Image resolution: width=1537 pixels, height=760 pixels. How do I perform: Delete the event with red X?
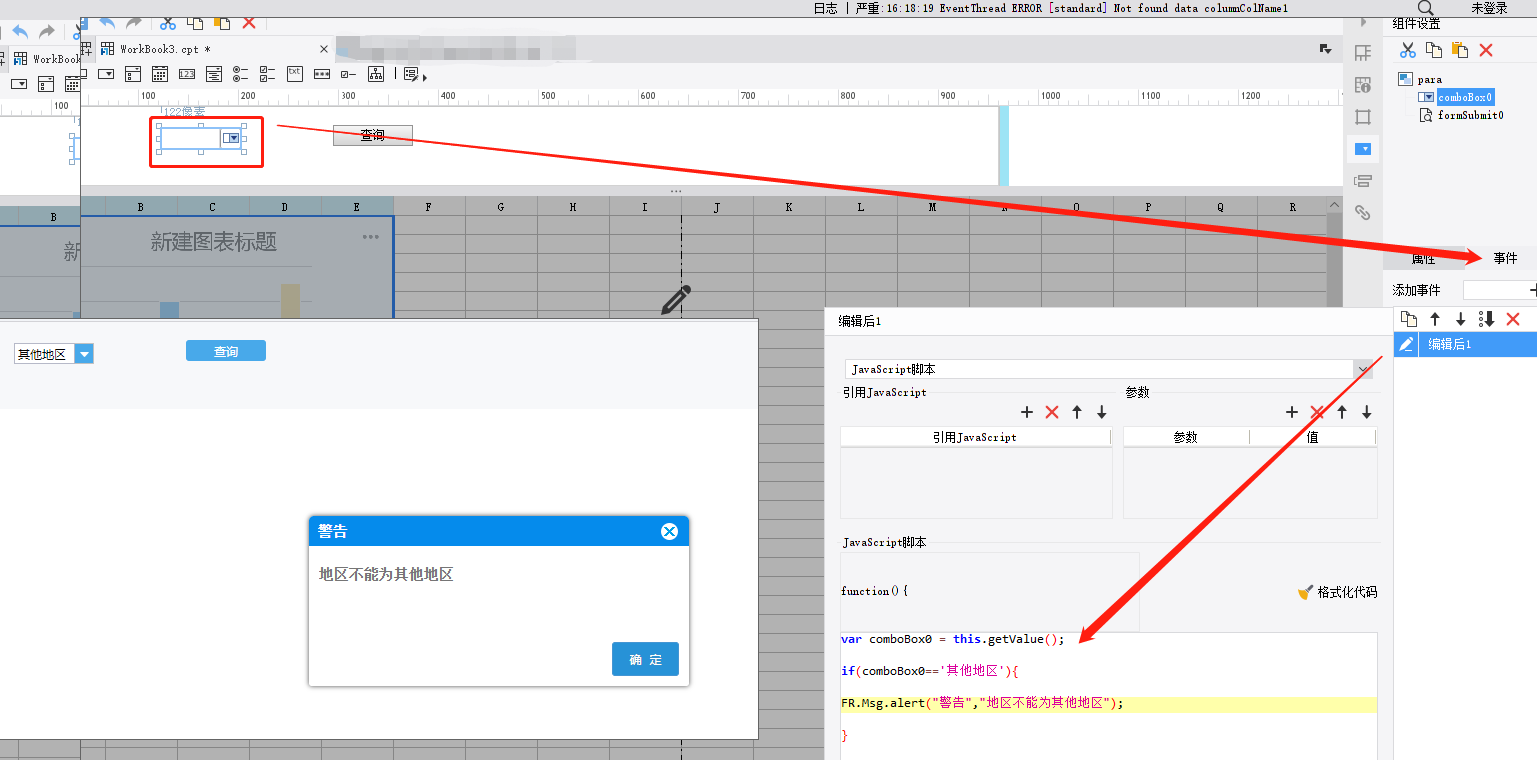click(x=1513, y=319)
